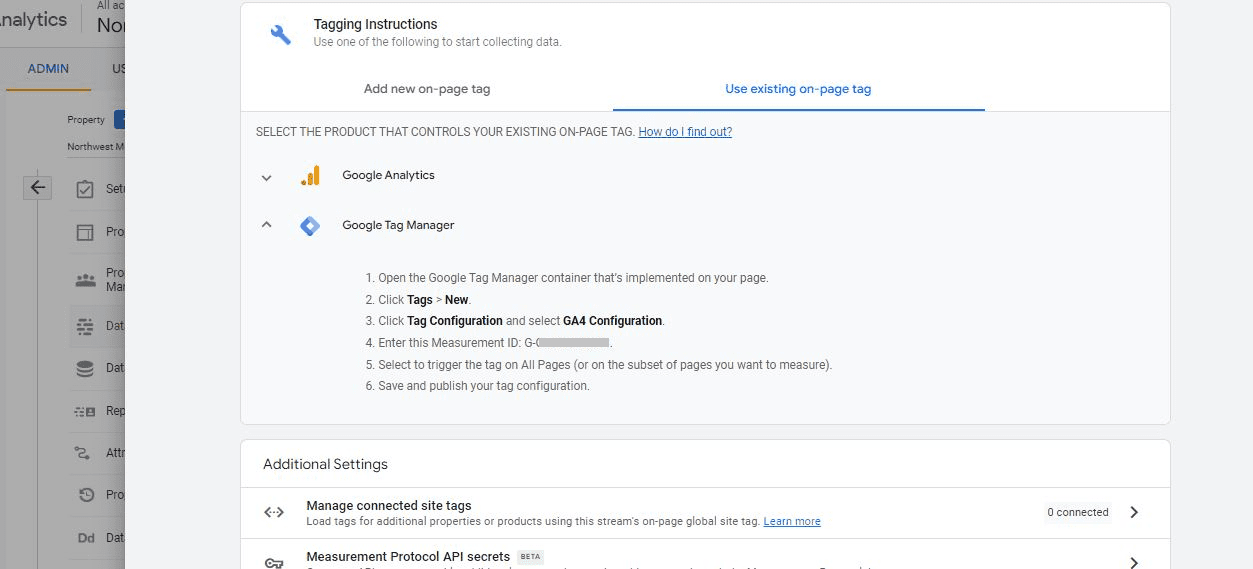The width and height of the screenshot is (1253, 569).
Task: Click the connected site tags code icon
Action: [x=274, y=512]
